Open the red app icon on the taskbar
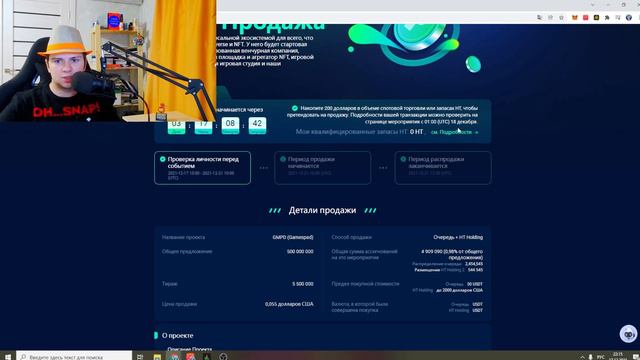This screenshot has height=360, width=640. [x=191, y=356]
